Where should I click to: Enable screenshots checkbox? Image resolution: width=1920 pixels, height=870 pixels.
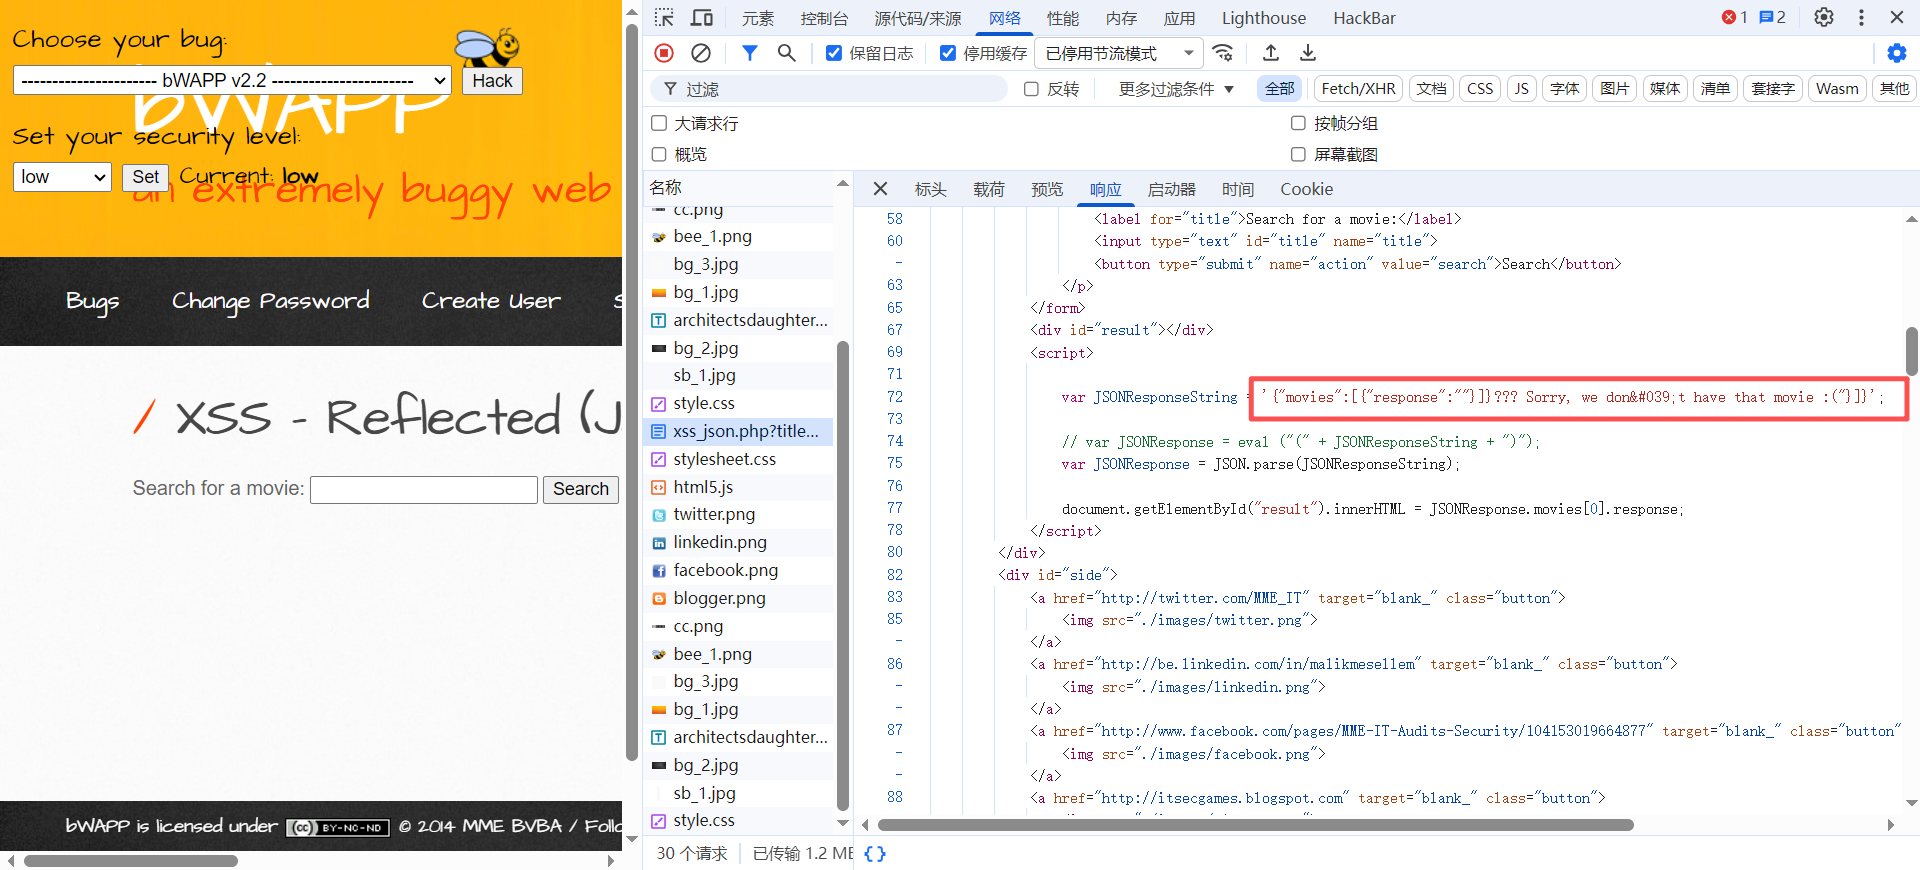tap(1298, 154)
